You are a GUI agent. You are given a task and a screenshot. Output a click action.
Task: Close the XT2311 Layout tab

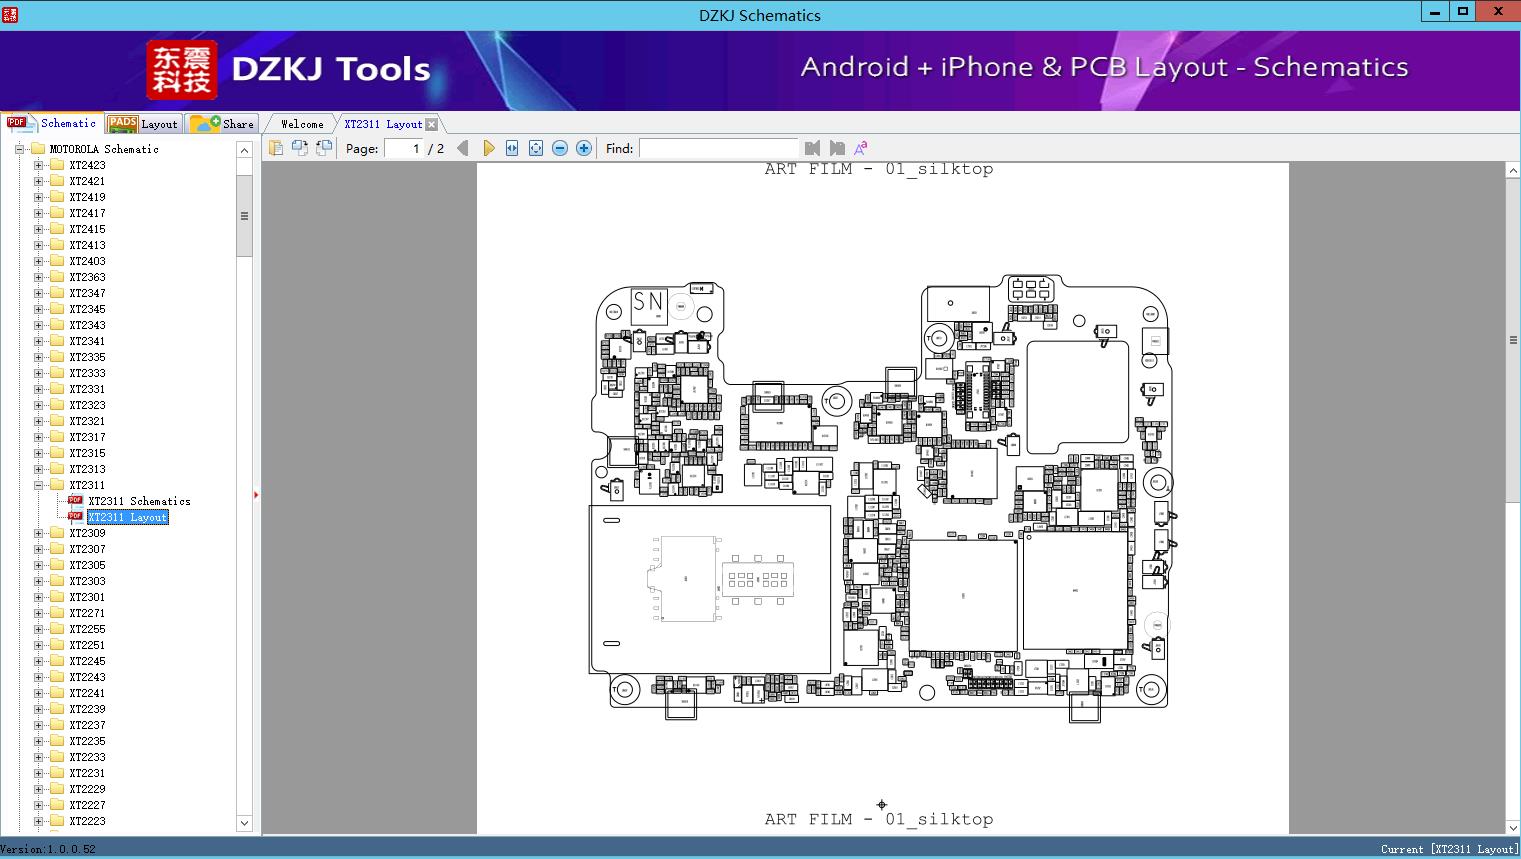431,124
